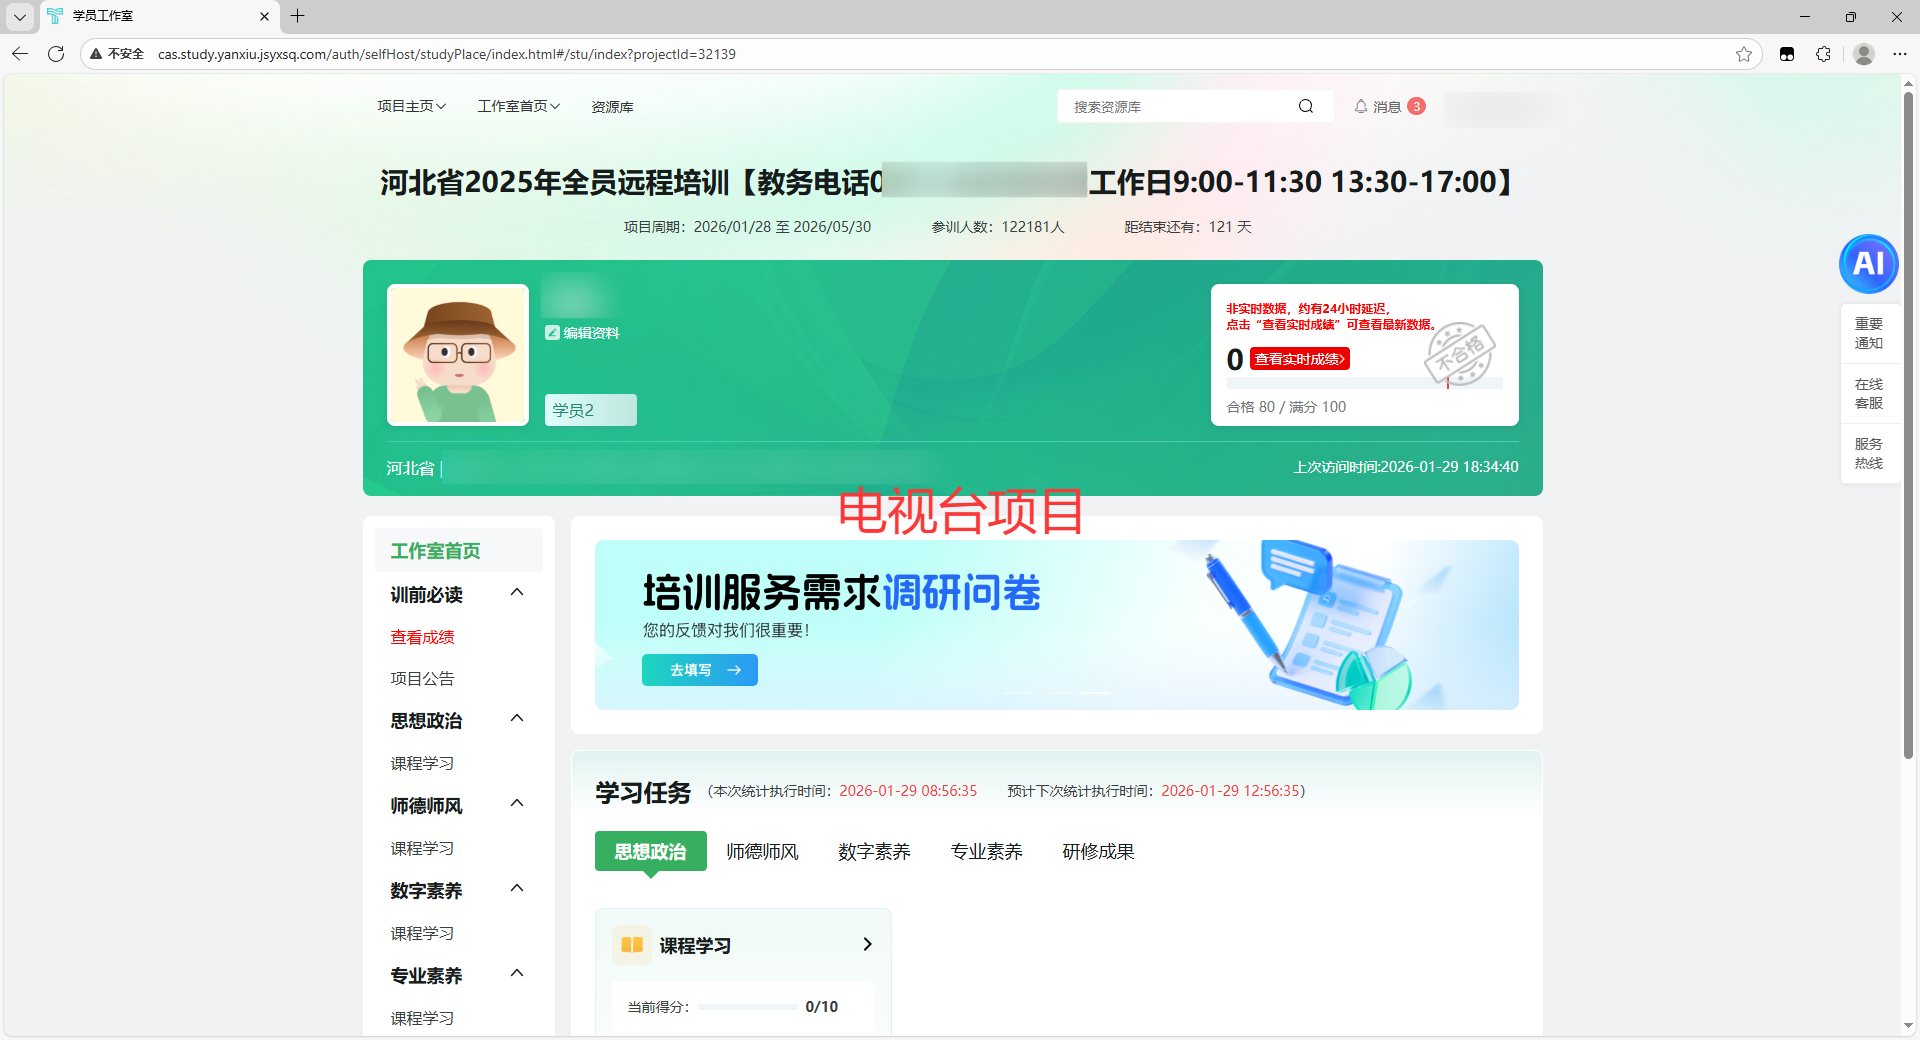Image resolution: width=1920 pixels, height=1040 pixels.
Task: Click the search magnifier icon
Action: [x=1306, y=107]
